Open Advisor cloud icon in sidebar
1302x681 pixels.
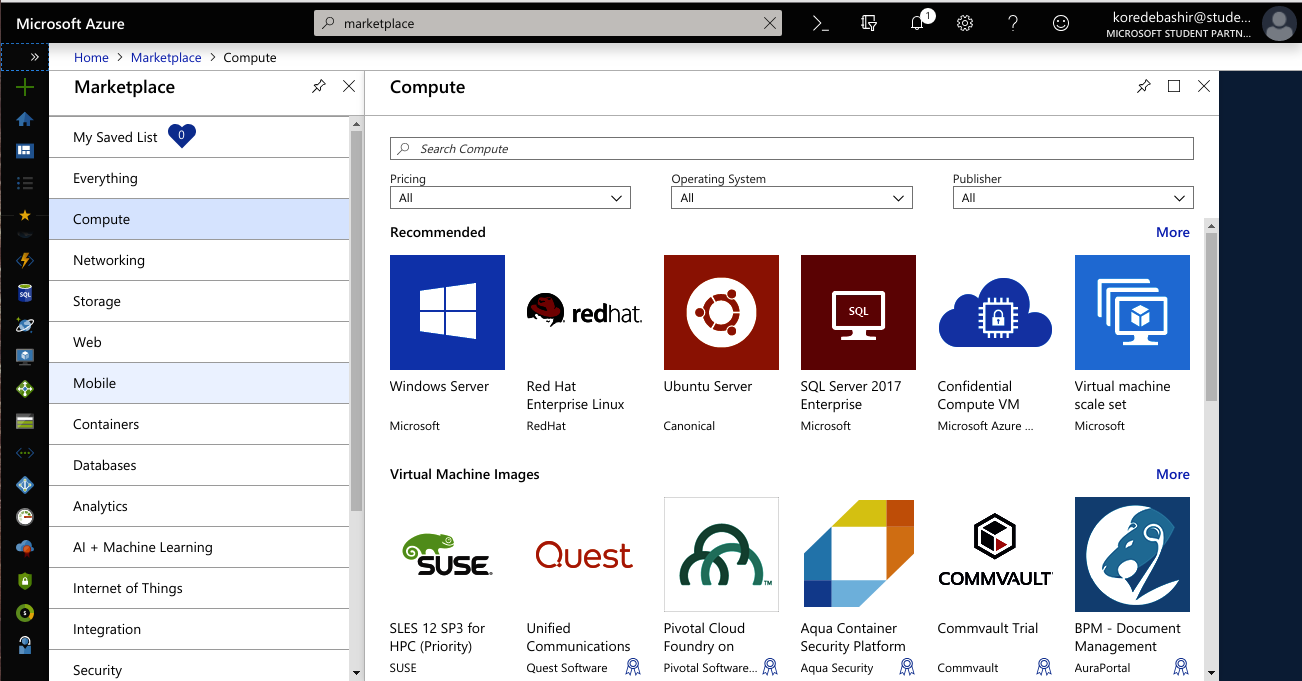point(25,548)
